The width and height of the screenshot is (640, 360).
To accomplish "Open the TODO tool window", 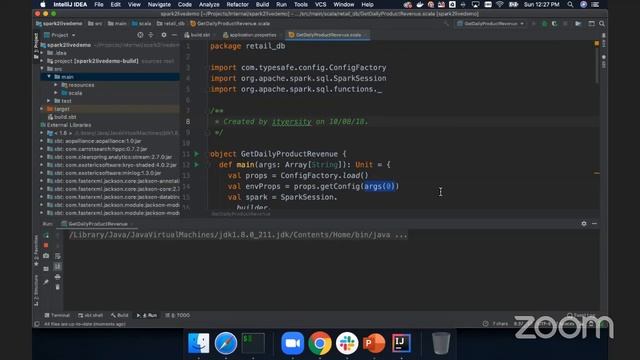I will coord(178,315).
